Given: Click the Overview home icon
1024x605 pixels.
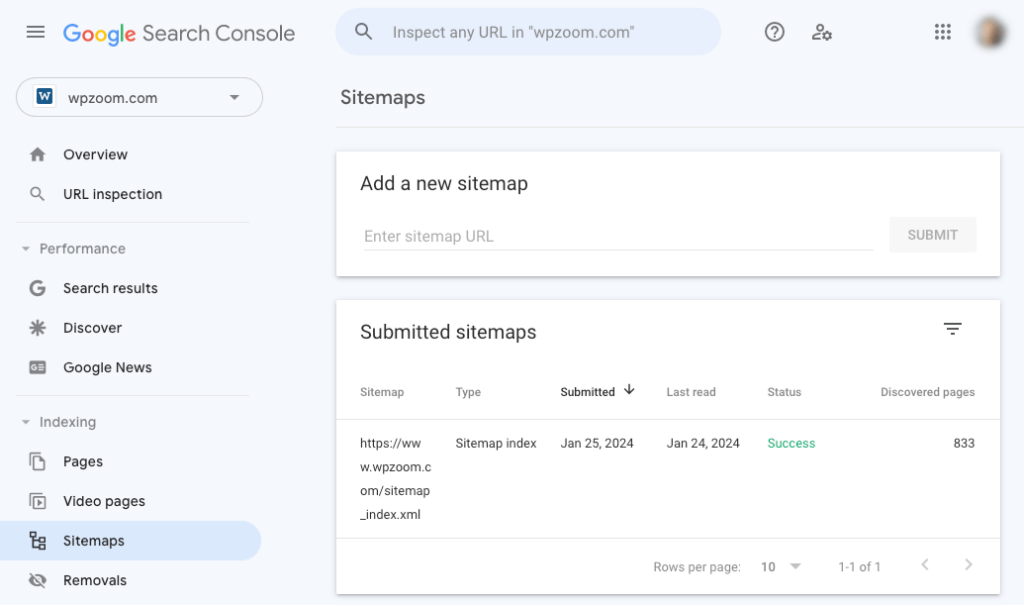Looking at the screenshot, I should pyautogui.click(x=37, y=154).
